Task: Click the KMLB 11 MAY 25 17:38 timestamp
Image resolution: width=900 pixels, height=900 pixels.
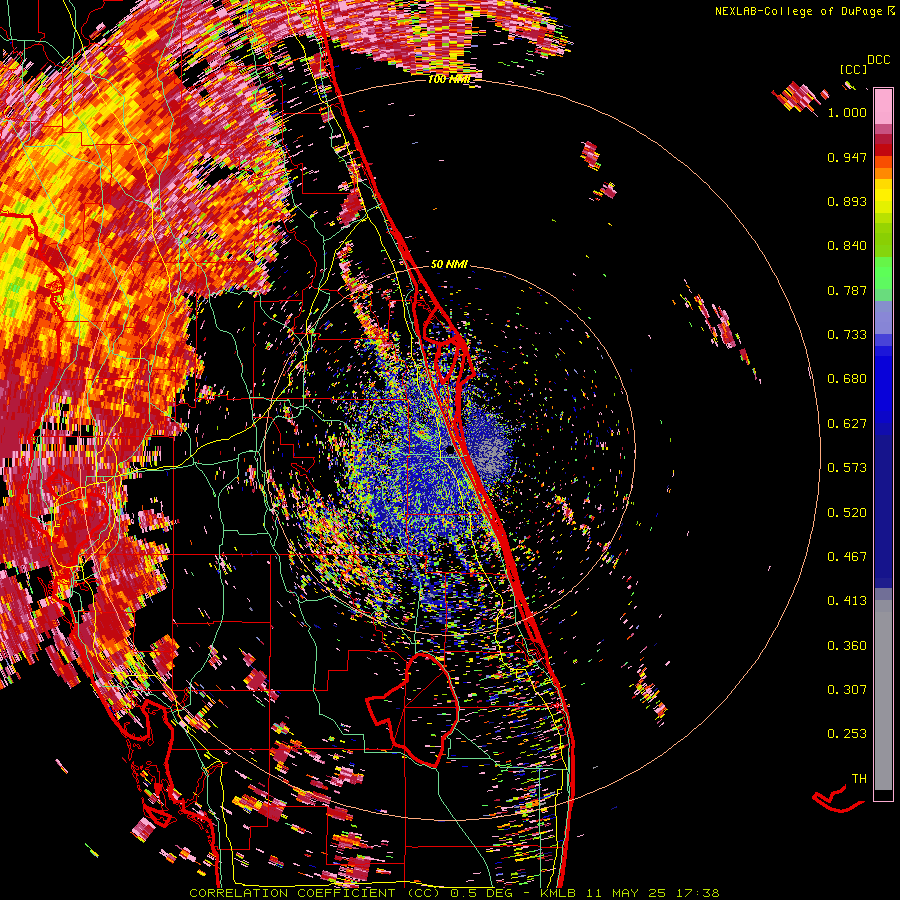Action: (x=630, y=893)
